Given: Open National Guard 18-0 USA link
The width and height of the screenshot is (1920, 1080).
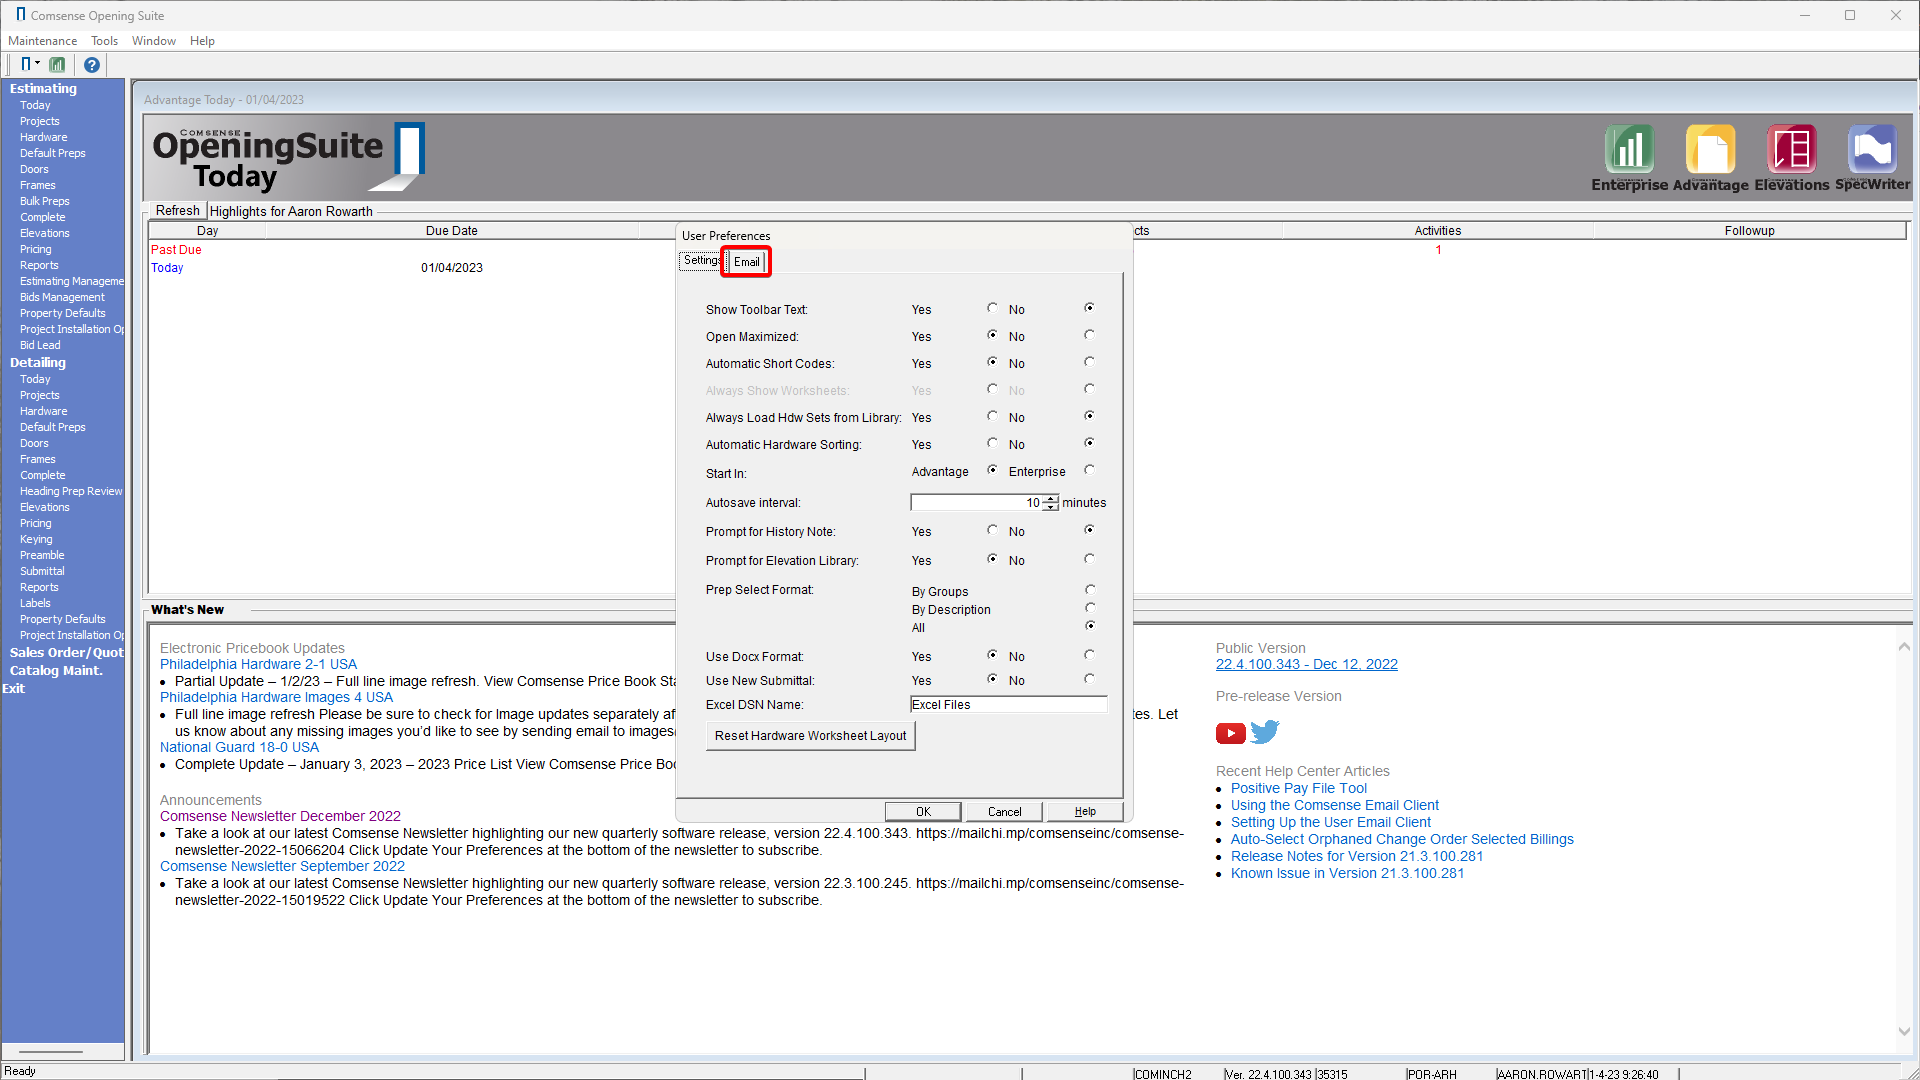Looking at the screenshot, I should pyautogui.click(x=239, y=747).
